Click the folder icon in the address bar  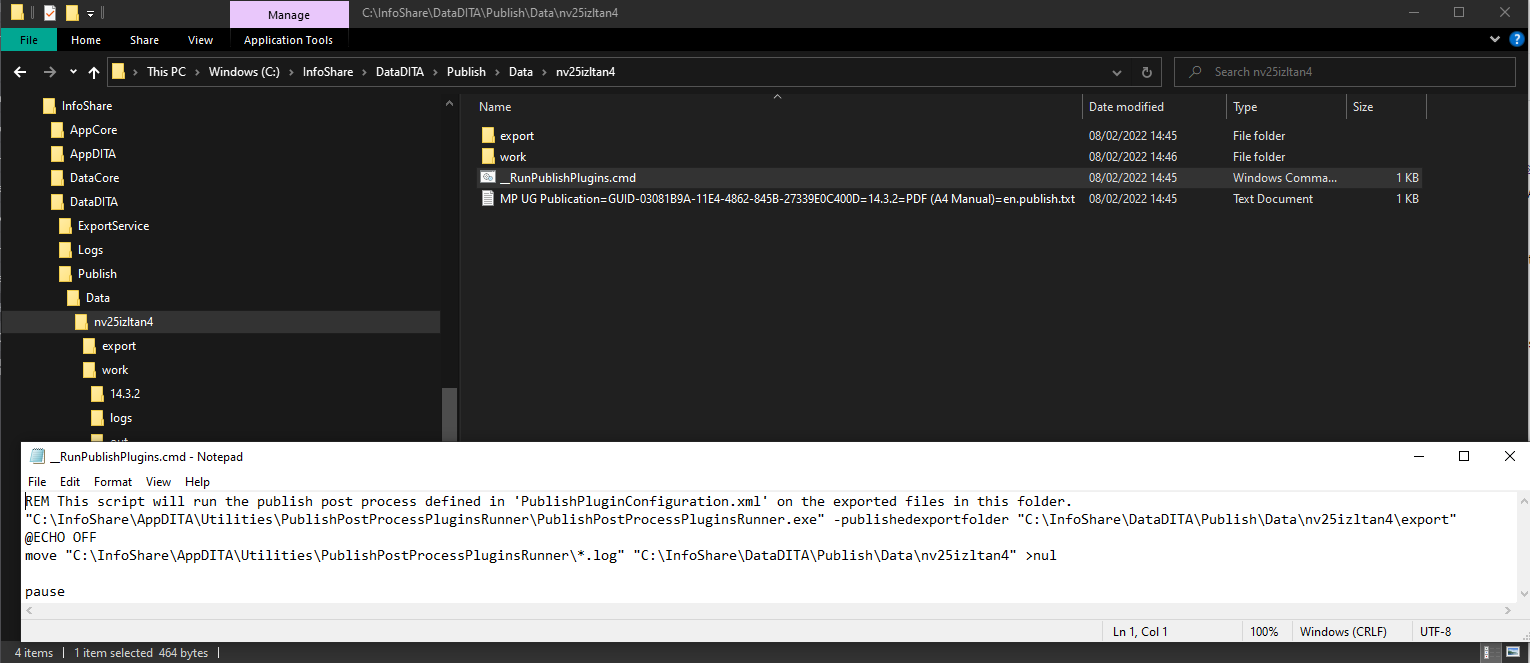coord(120,71)
